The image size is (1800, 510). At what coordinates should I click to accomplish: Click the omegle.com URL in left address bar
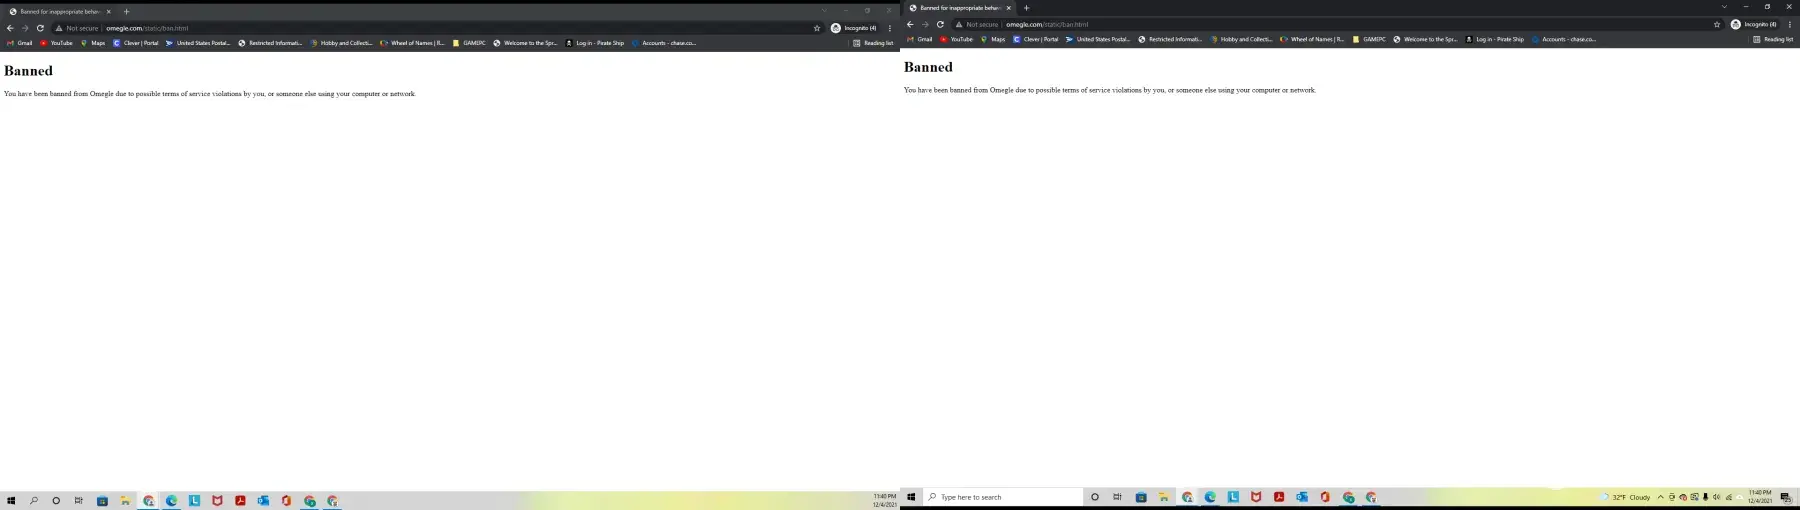pos(147,28)
